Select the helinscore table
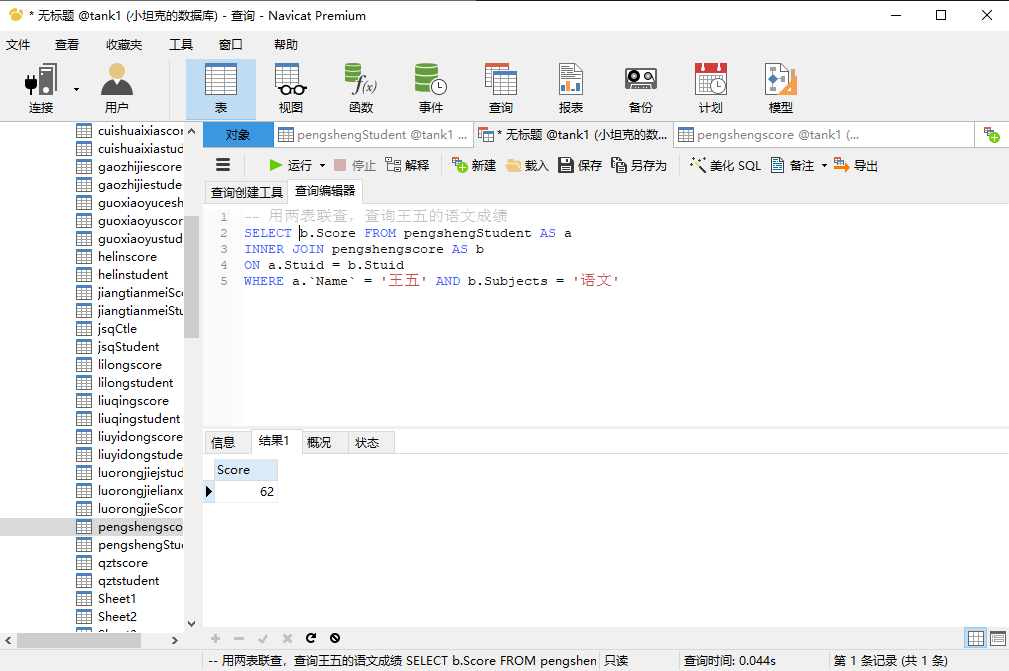This screenshot has height=671, width=1009. (x=127, y=257)
